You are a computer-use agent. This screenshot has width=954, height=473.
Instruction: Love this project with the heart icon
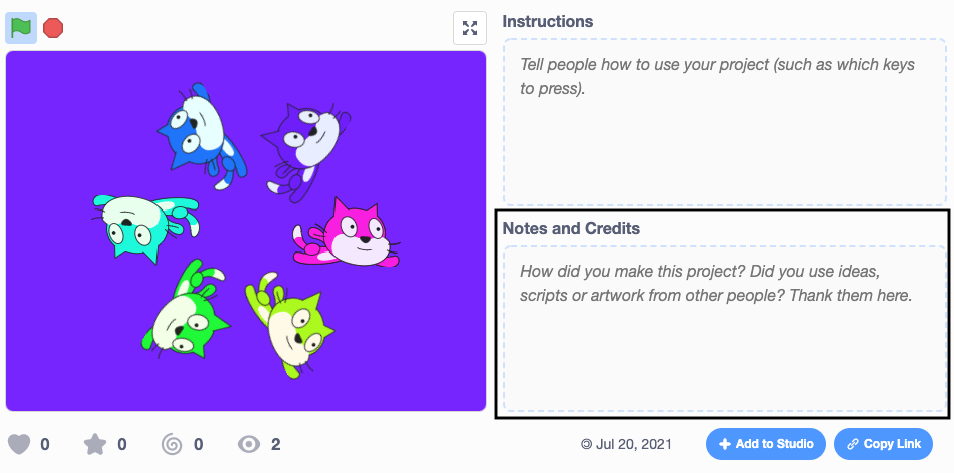click(19, 444)
